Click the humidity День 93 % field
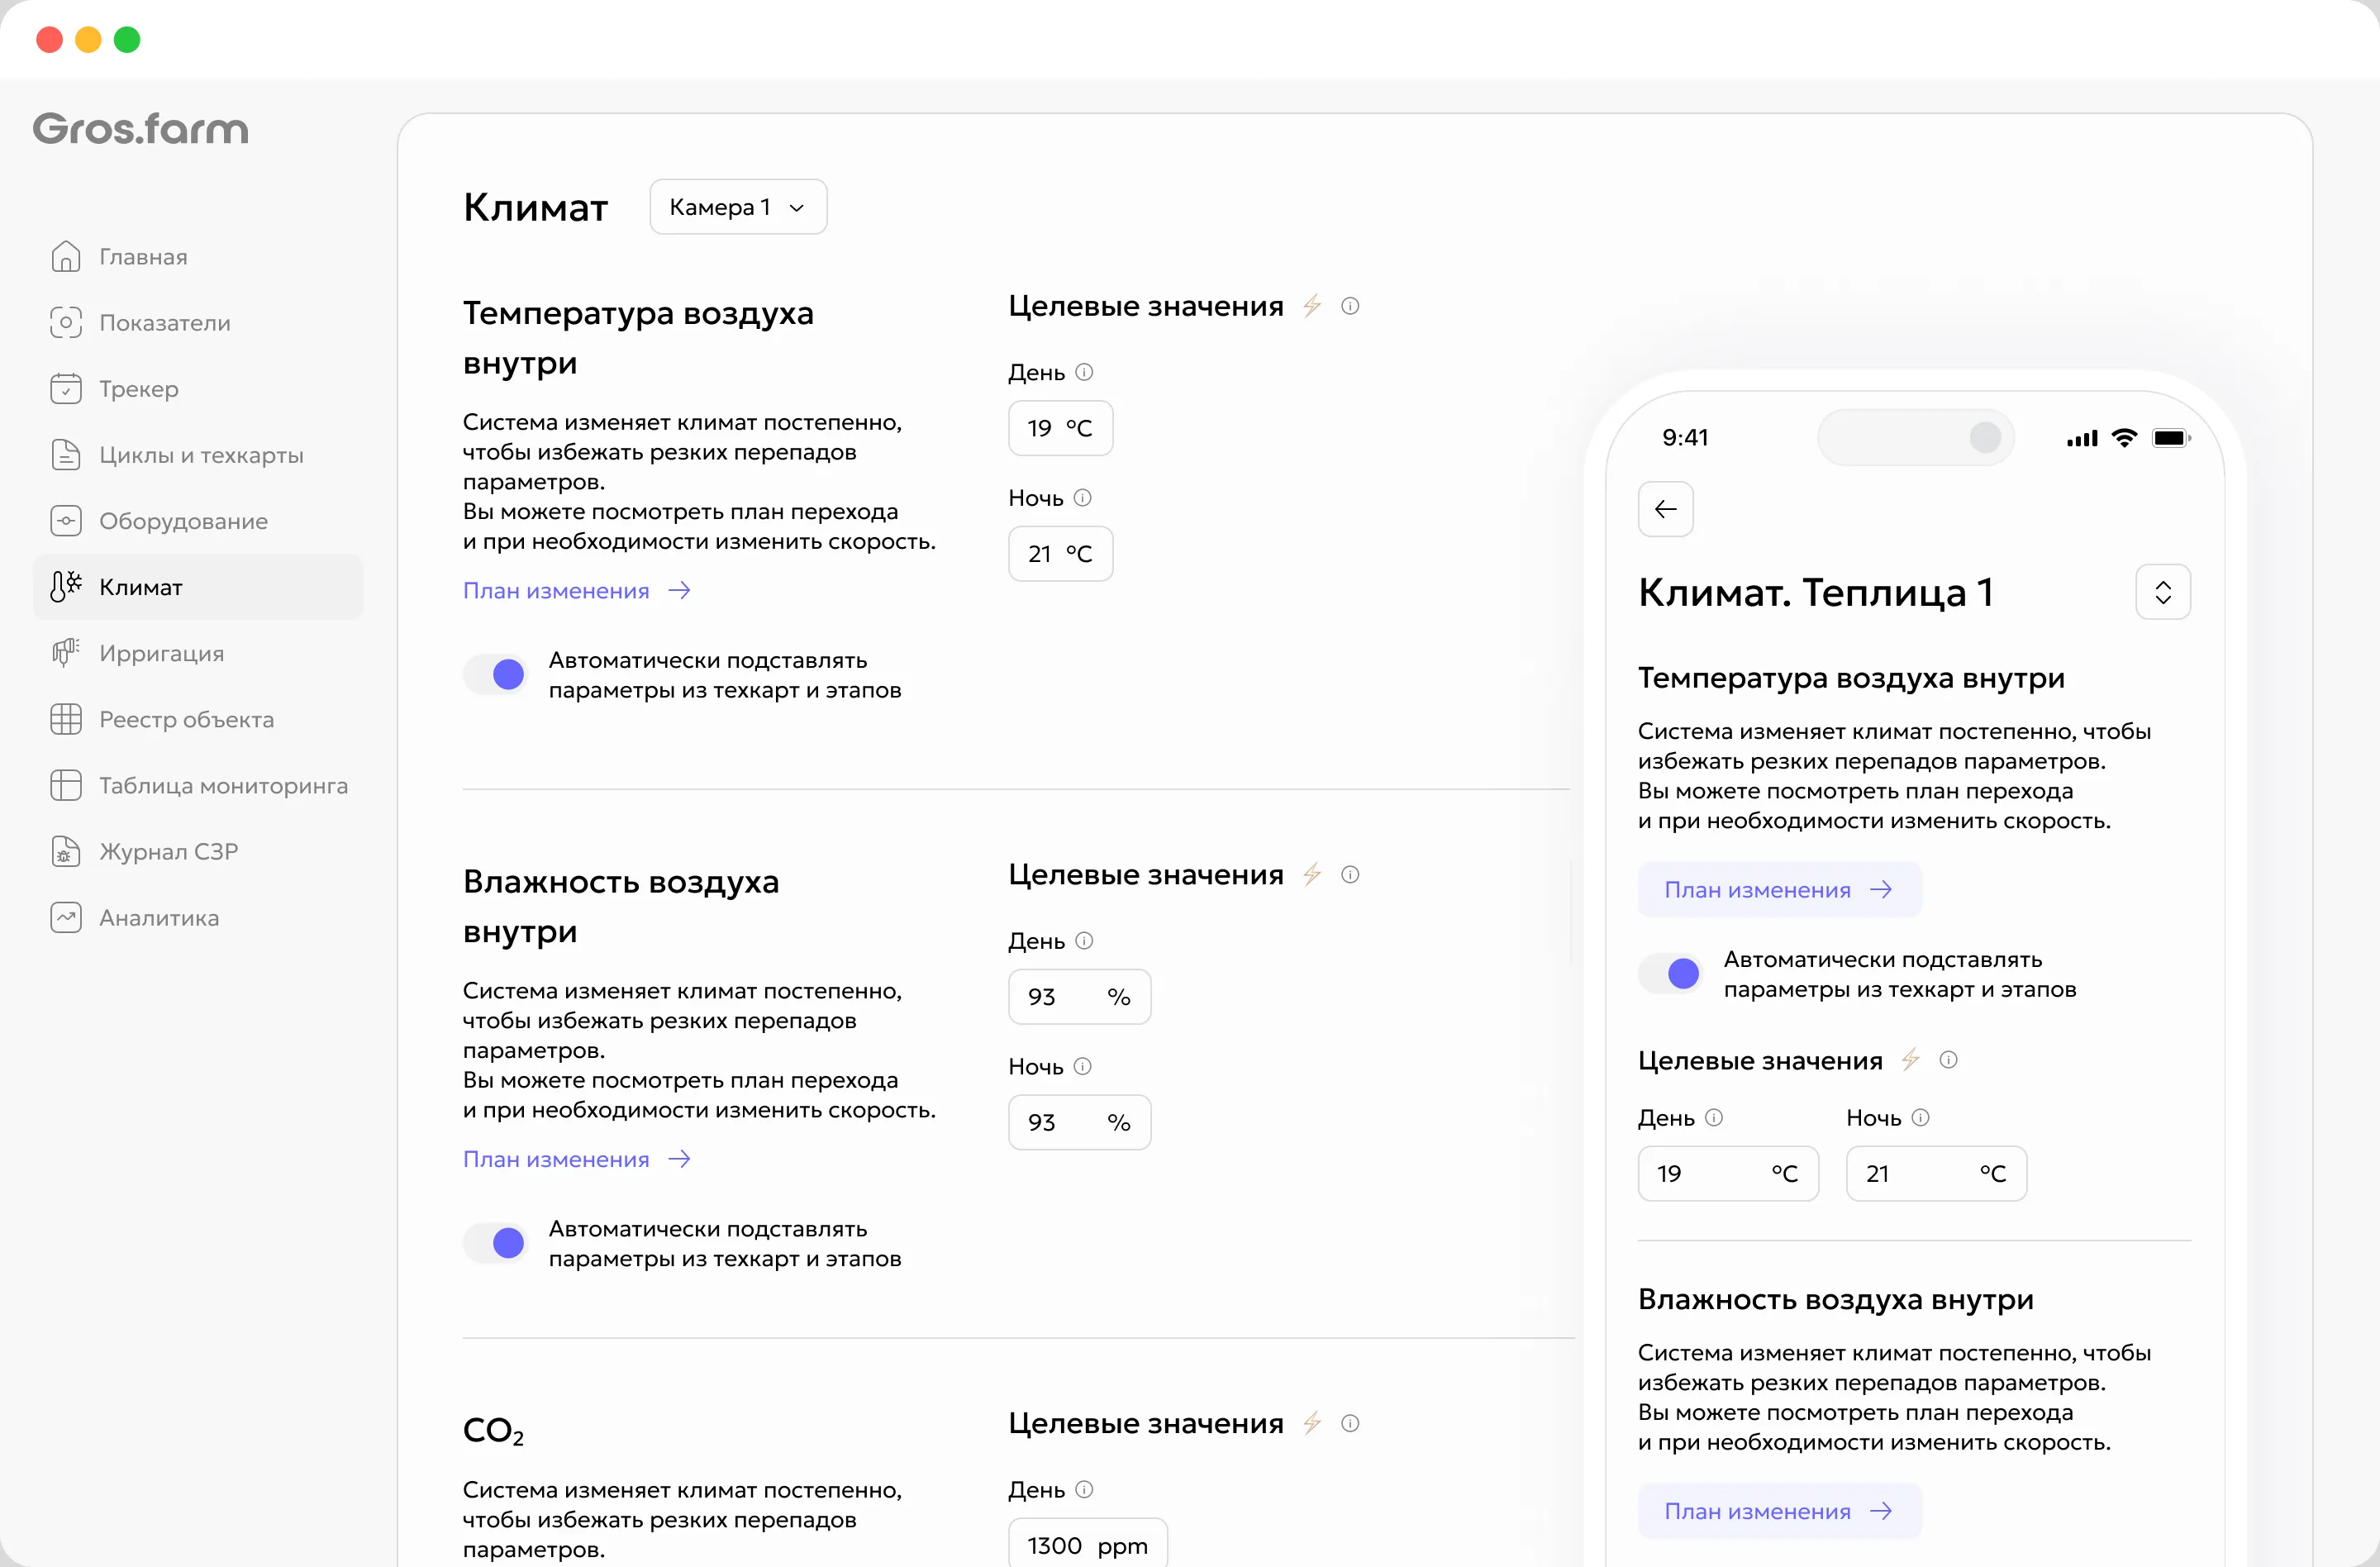Image resolution: width=2380 pixels, height=1567 pixels. coord(1079,997)
